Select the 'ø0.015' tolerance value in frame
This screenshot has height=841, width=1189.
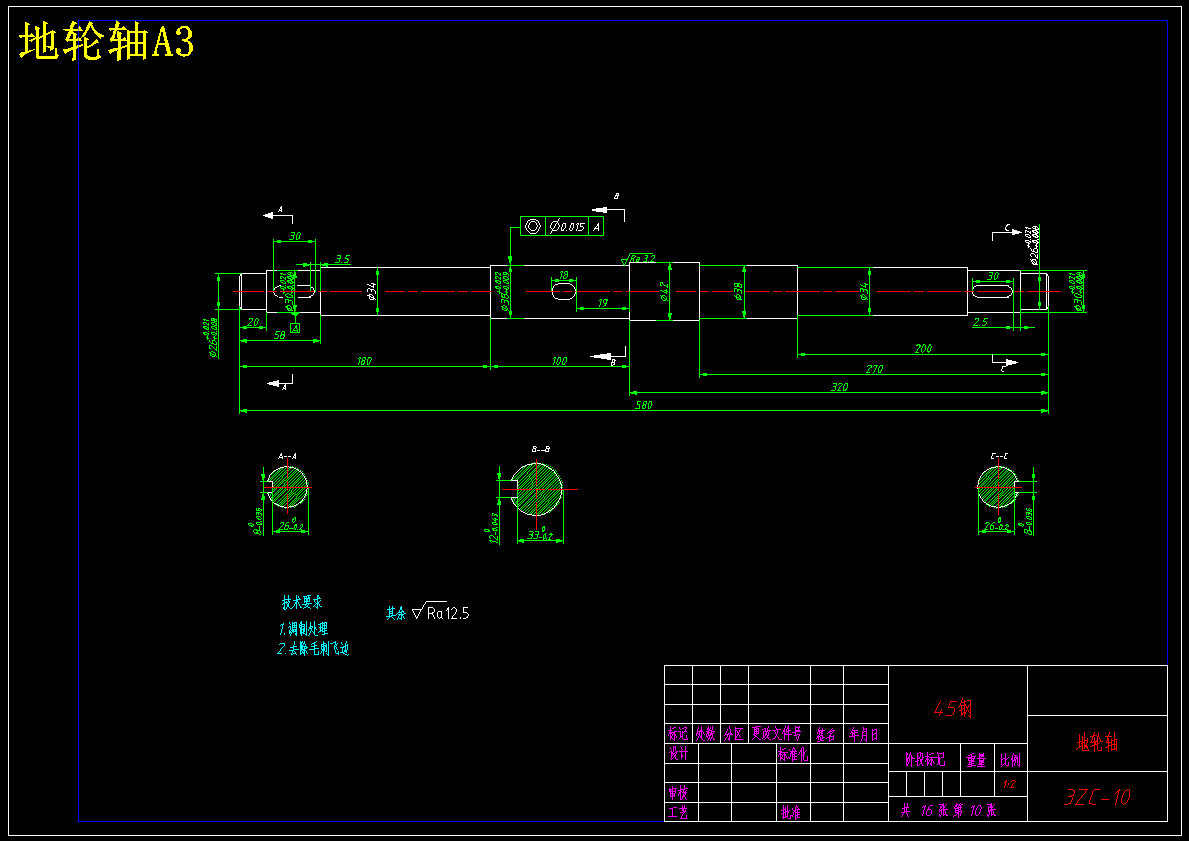coord(566,226)
